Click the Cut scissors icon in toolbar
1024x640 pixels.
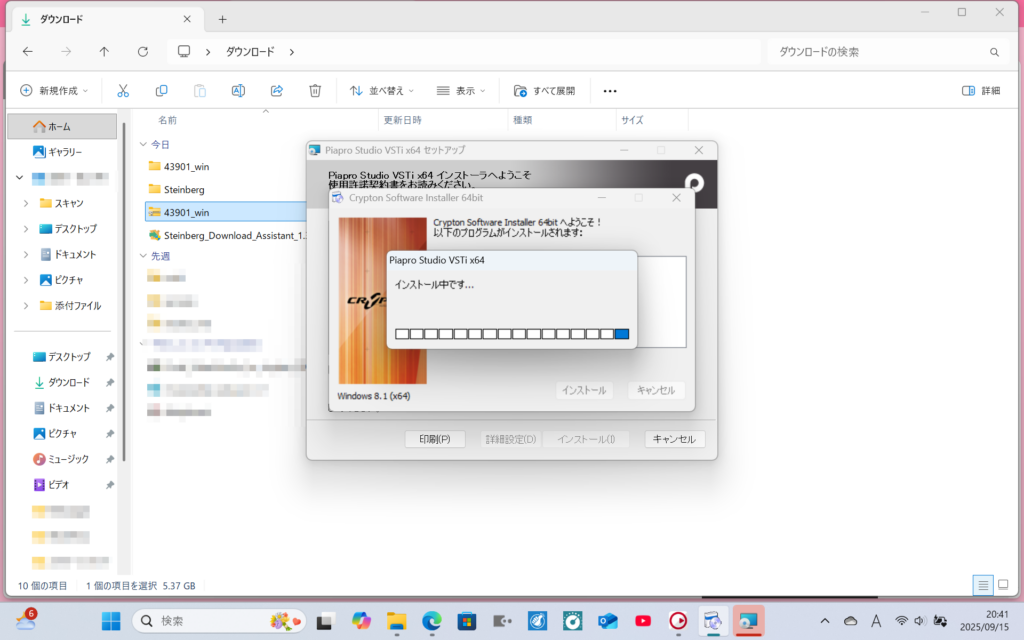[123, 90]
